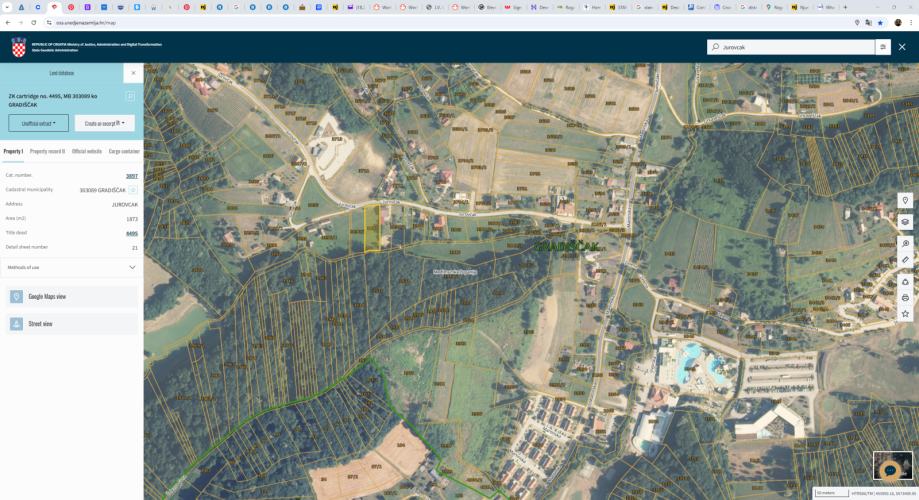Select the zoom magnifier map tool
The height and width of the screenshot is (500, 919).
(905, 243)
